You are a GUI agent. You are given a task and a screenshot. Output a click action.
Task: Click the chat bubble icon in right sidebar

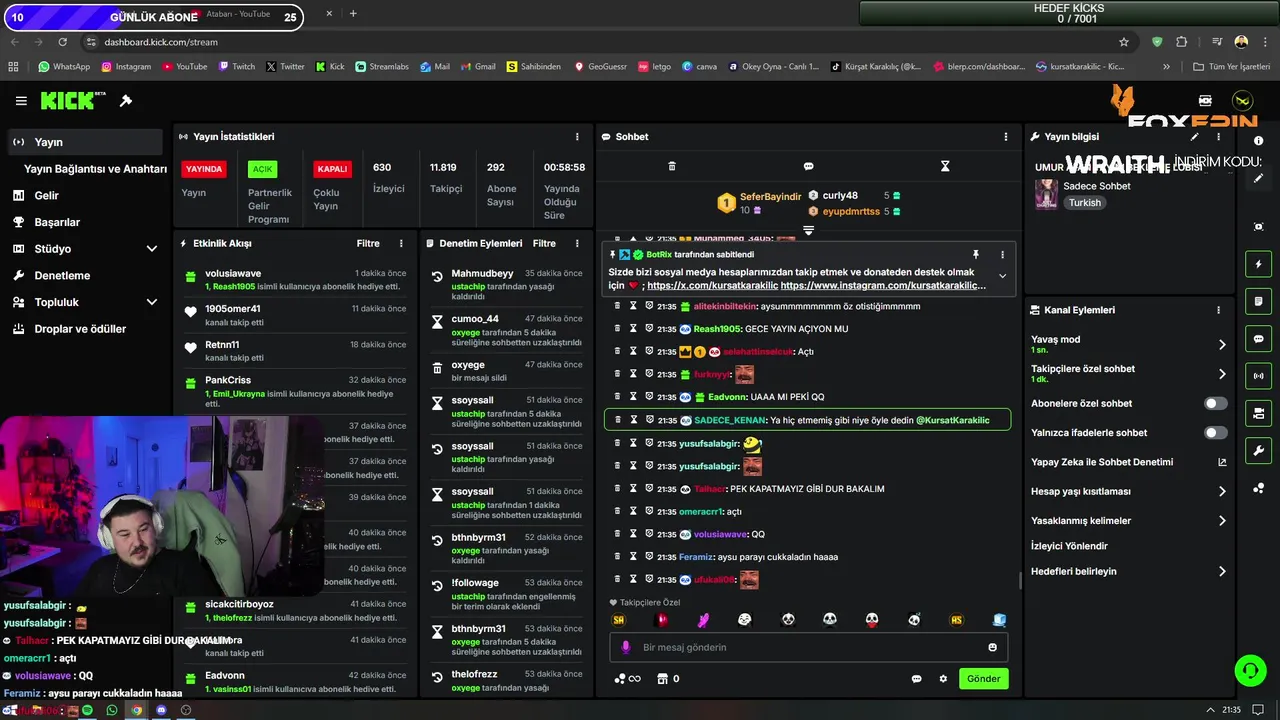point(1259,339)
